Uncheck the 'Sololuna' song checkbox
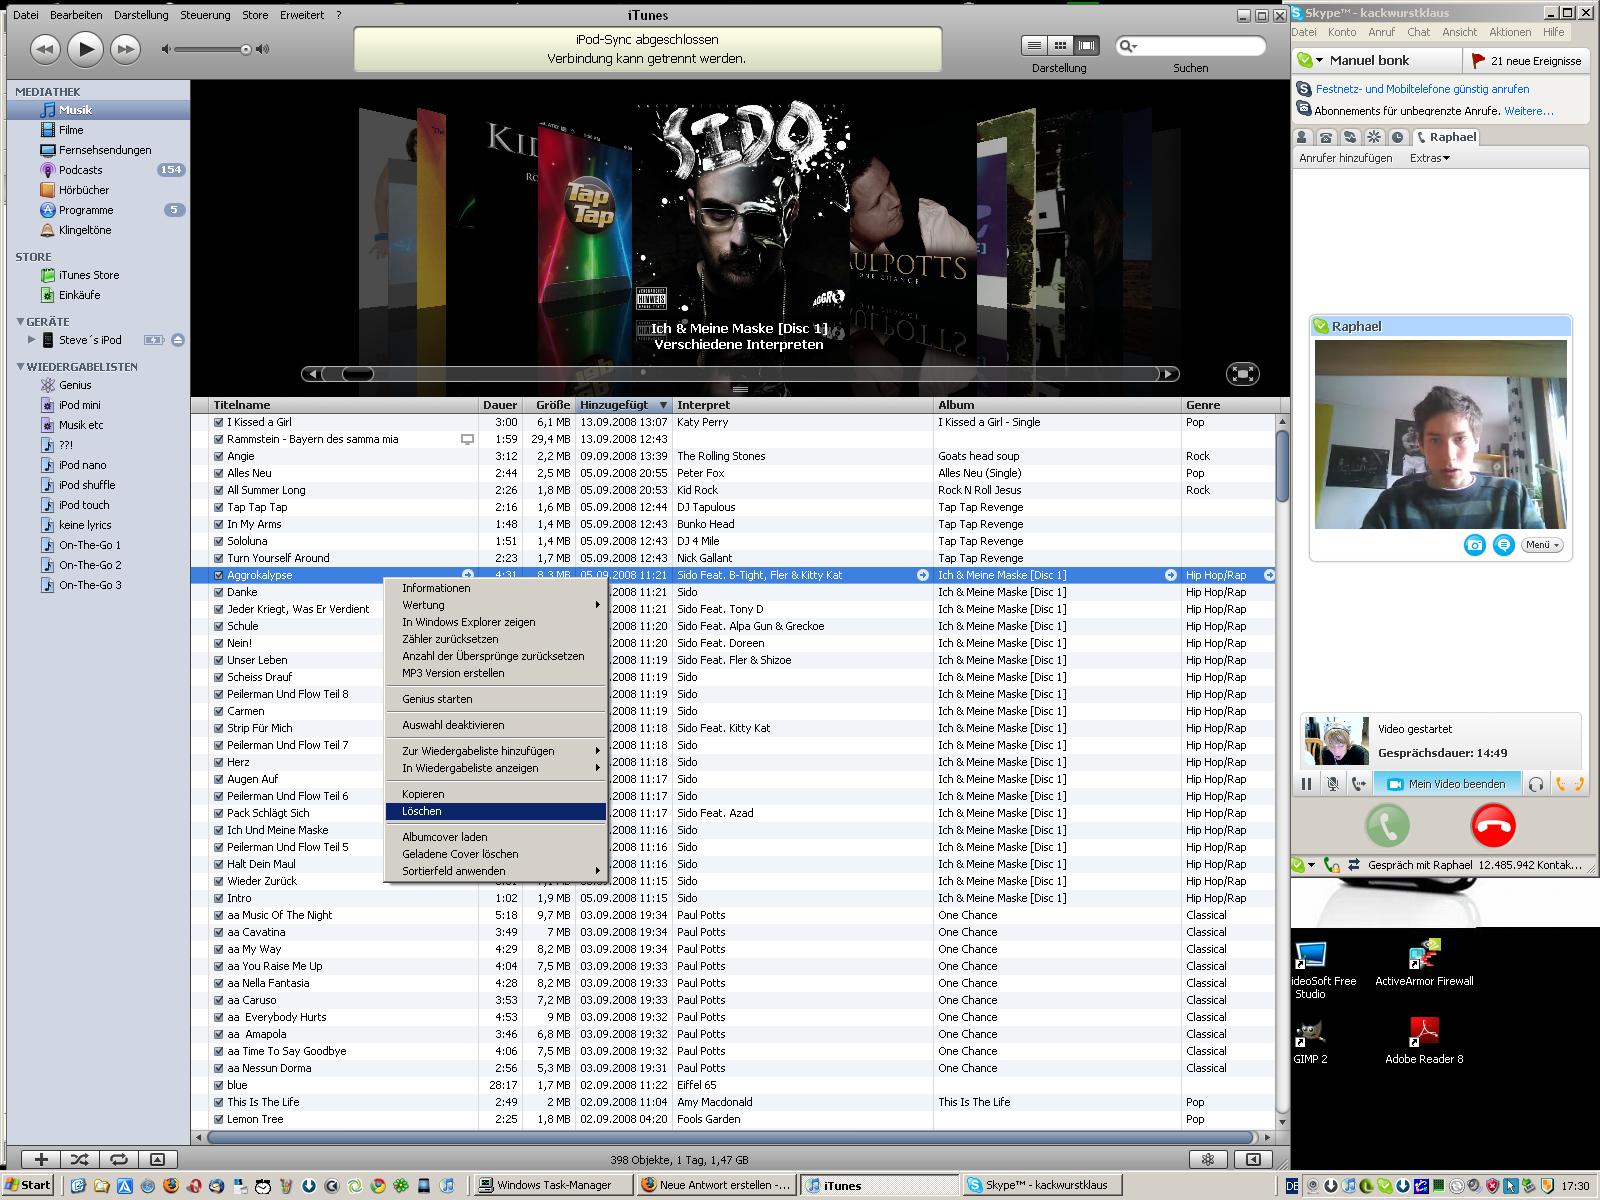Image resolution: width=1600 pixels, height=1200 pixels. coord(218,541)
